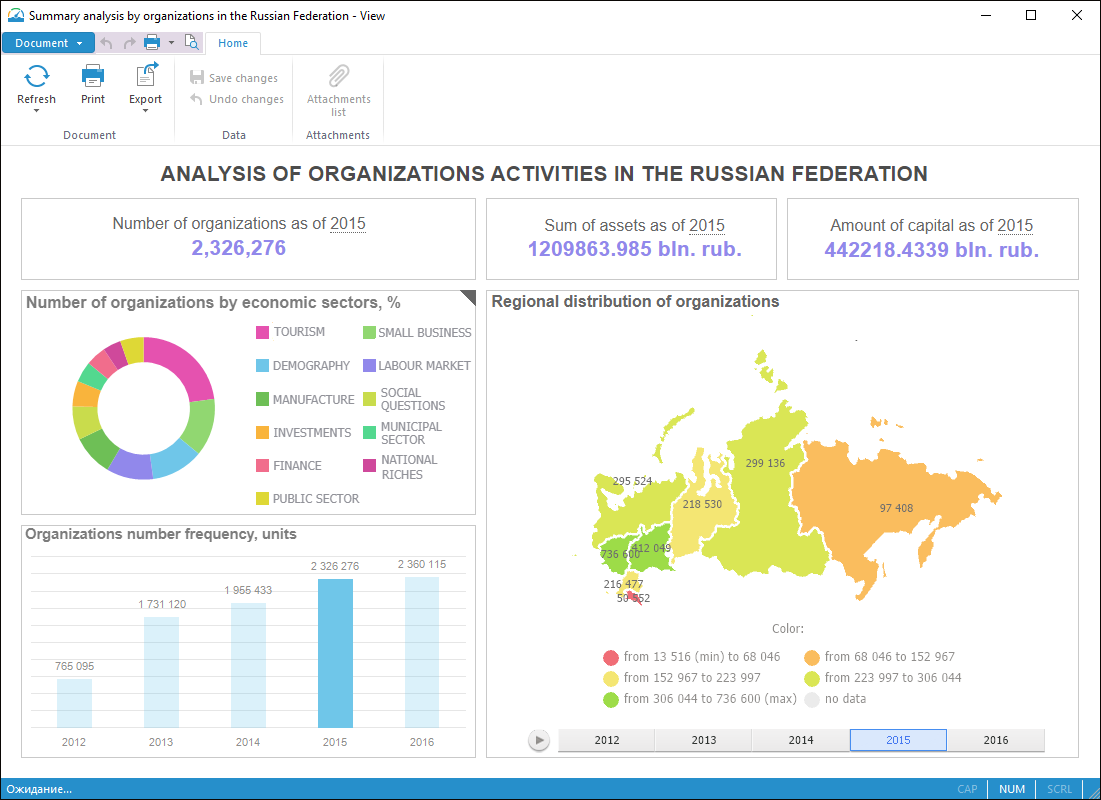Click the quick access printer icon
The image size is (1101, 800).
coord(152,42)
